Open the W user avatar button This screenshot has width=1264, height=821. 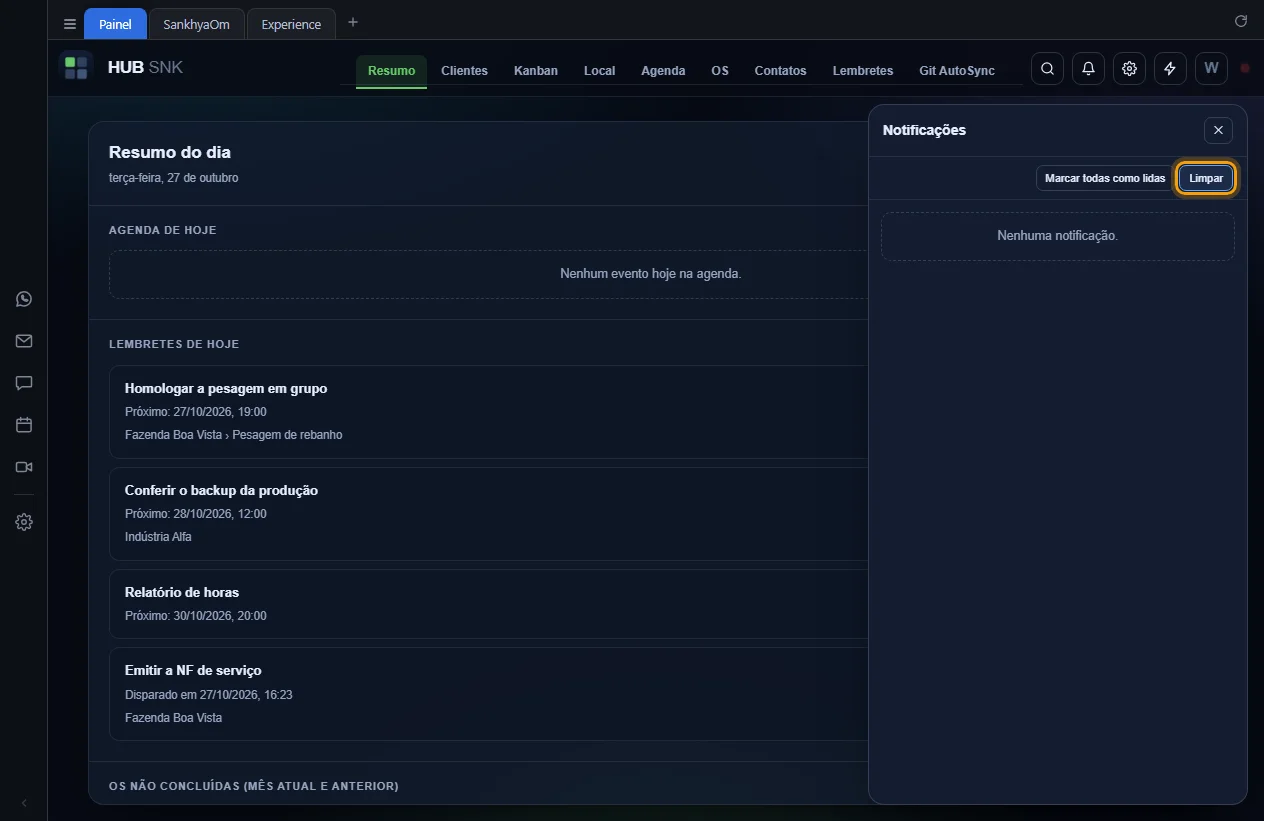pos(1211,68)
